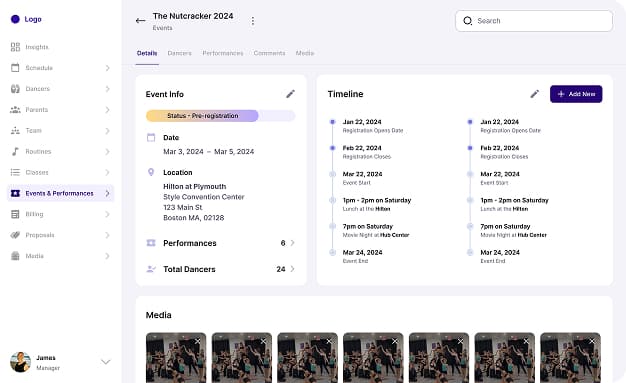This screenshot has width=626, height=383.
Task: Click the Routines music note icon
Action: click(x=15, y=151)
